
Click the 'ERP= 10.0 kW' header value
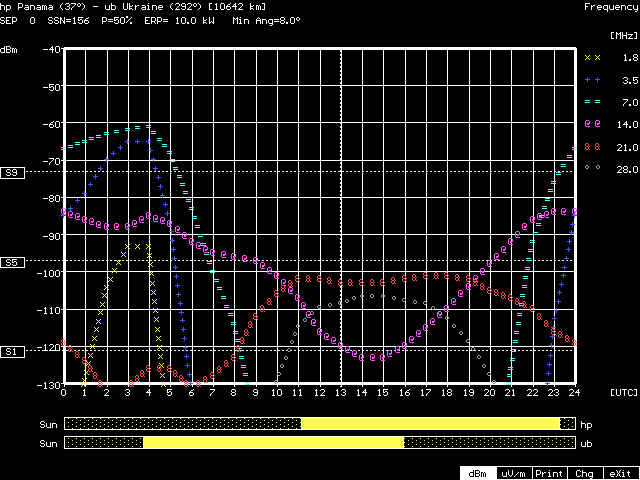click(179, 20)
